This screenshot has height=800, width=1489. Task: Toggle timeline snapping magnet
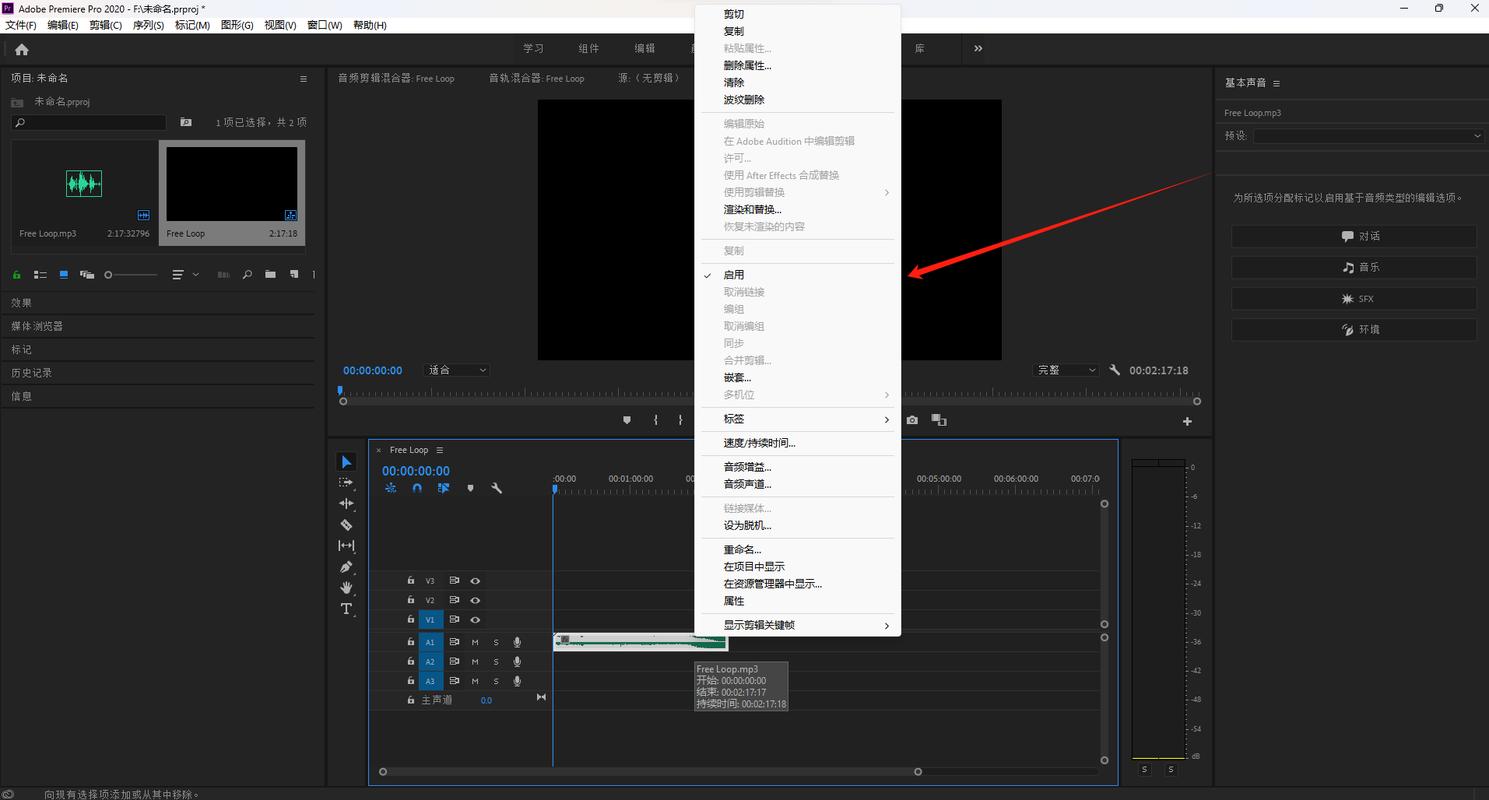click(x=417, y=488)
